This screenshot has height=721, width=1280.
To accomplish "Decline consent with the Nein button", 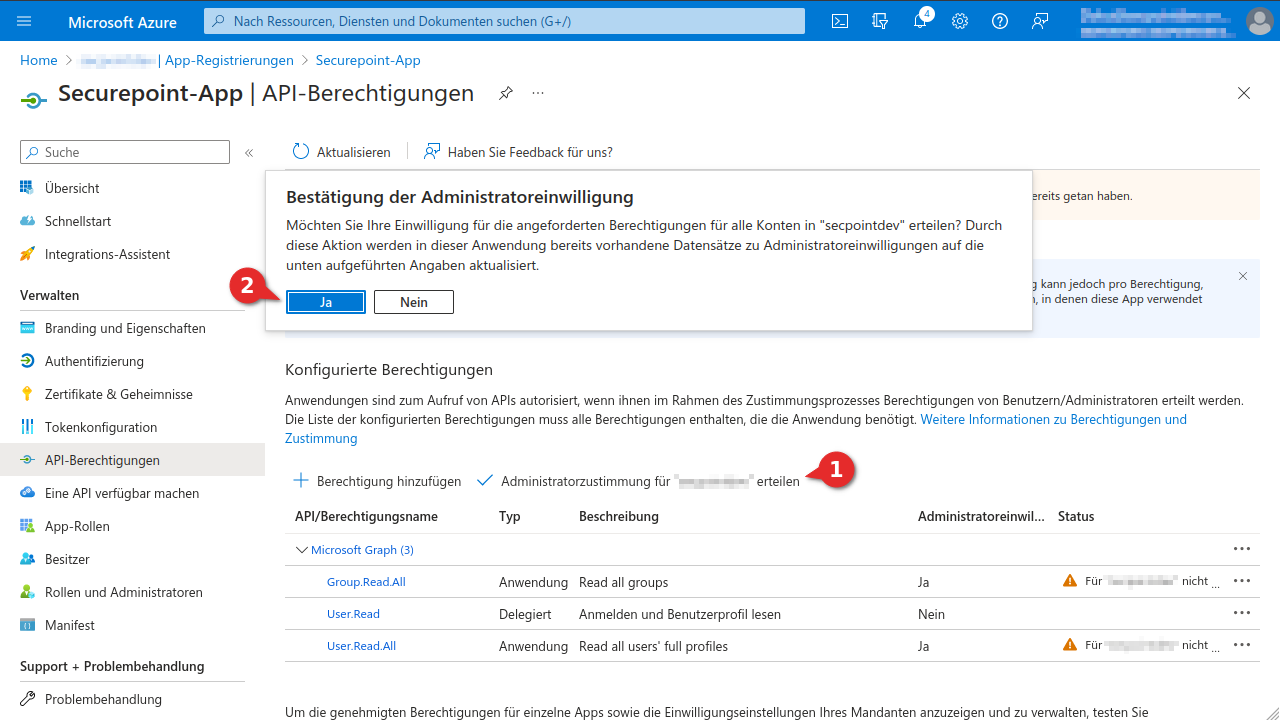I will click(414, 302).
